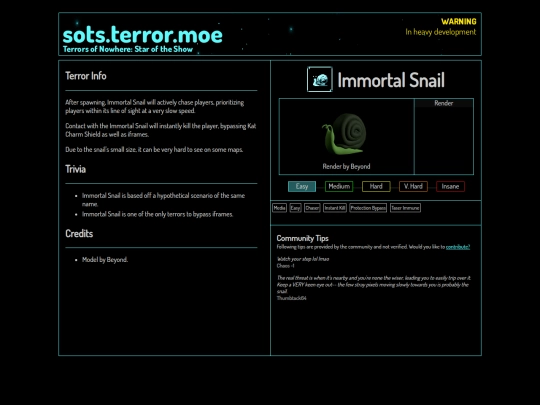Viewport: 540px width, 405px height.
Task: Click the "Watch your step" community tip
Action: pyautogui.click(x=303, y=259)
